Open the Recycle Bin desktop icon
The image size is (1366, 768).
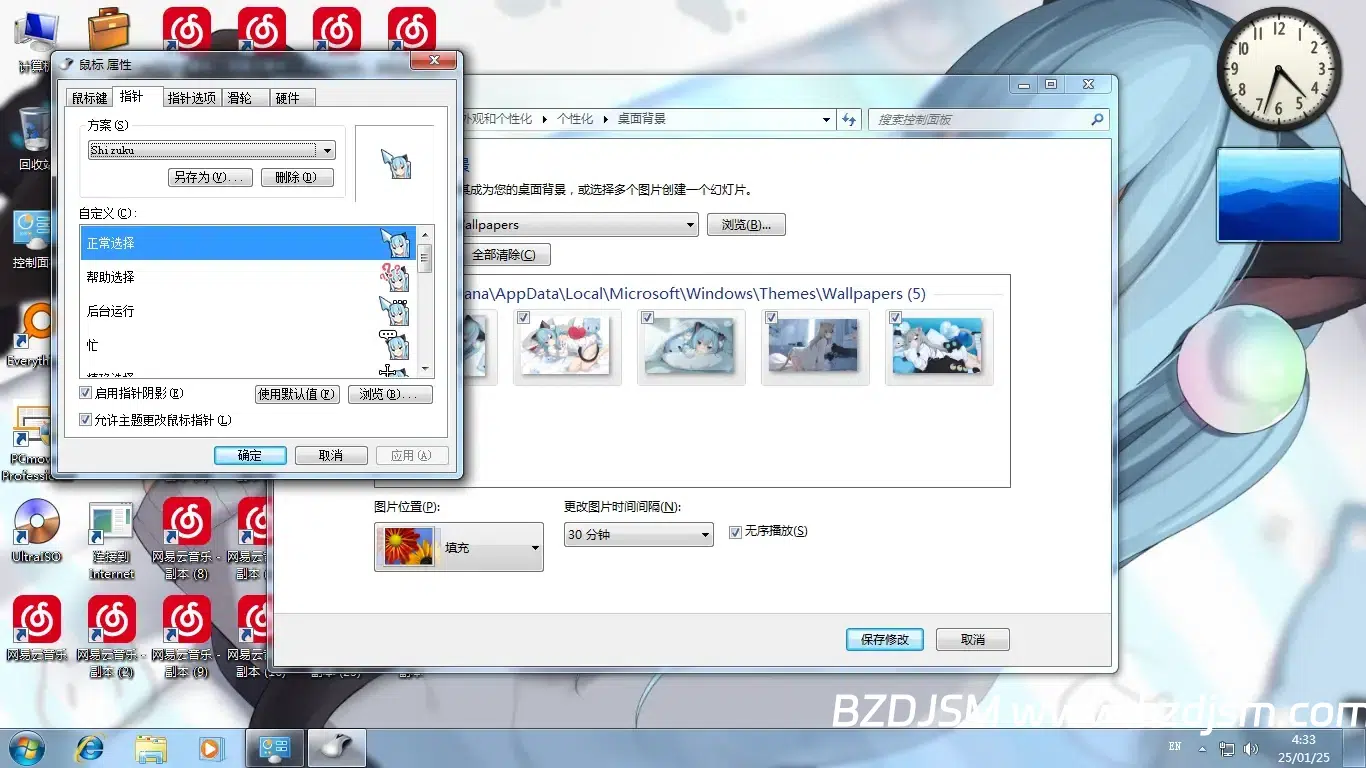pyautogui.click(x=34, y=138)
